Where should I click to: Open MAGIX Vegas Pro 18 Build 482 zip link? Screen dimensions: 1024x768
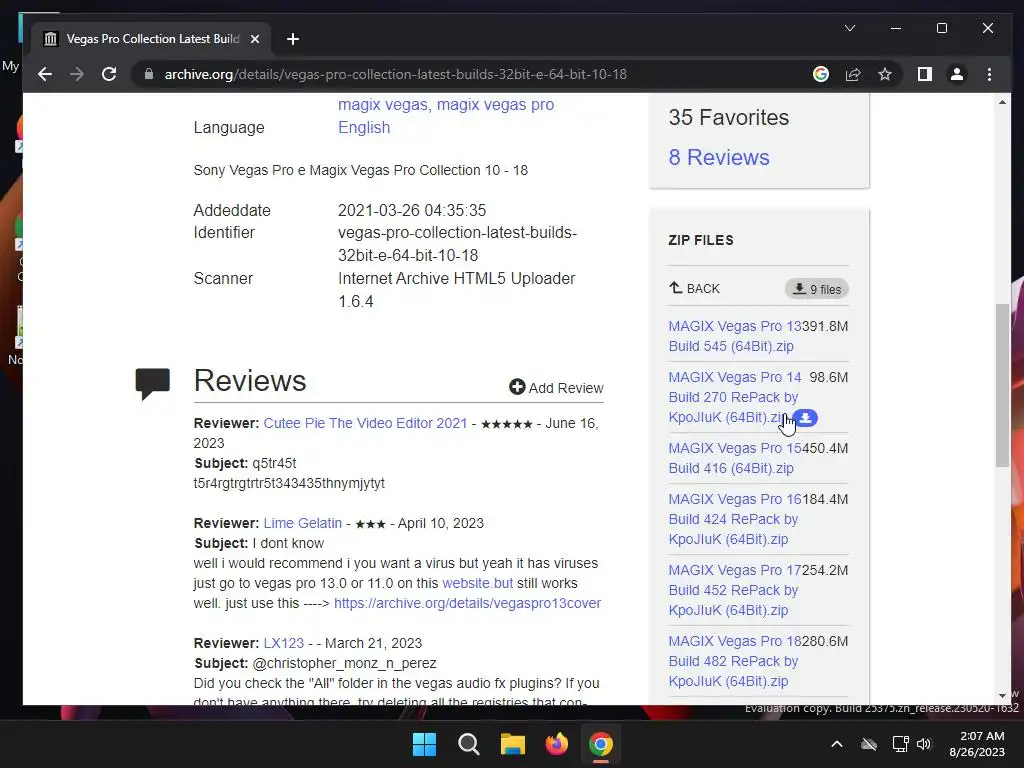point(735,661)
